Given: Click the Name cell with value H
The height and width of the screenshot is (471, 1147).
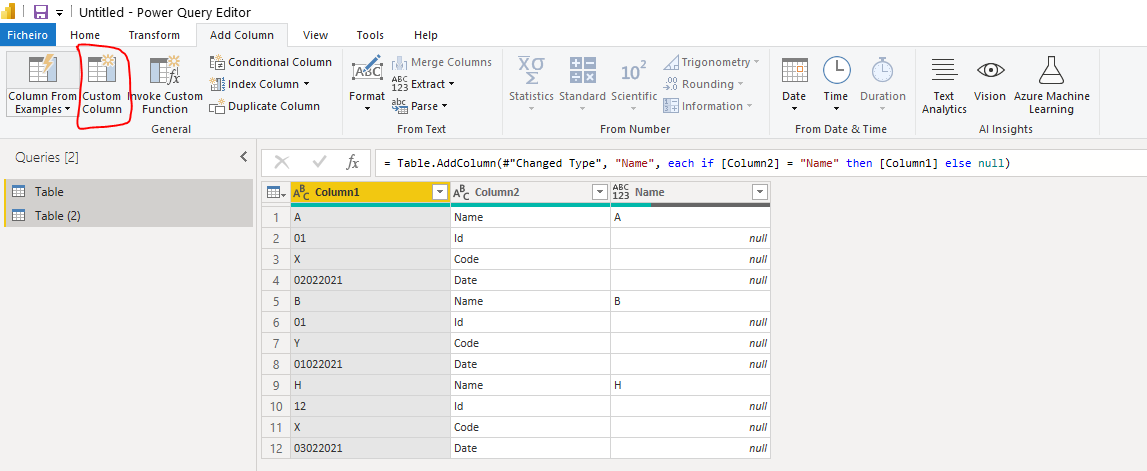Looking at the screenshot, I should click(x=691, y=385).
